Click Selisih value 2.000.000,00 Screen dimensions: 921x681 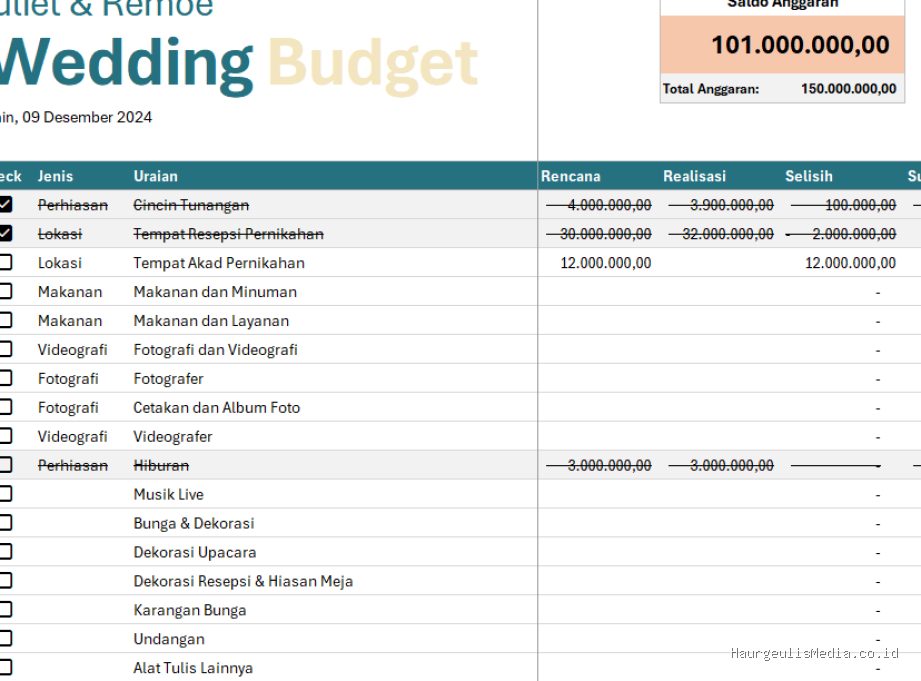pos(853,234)
